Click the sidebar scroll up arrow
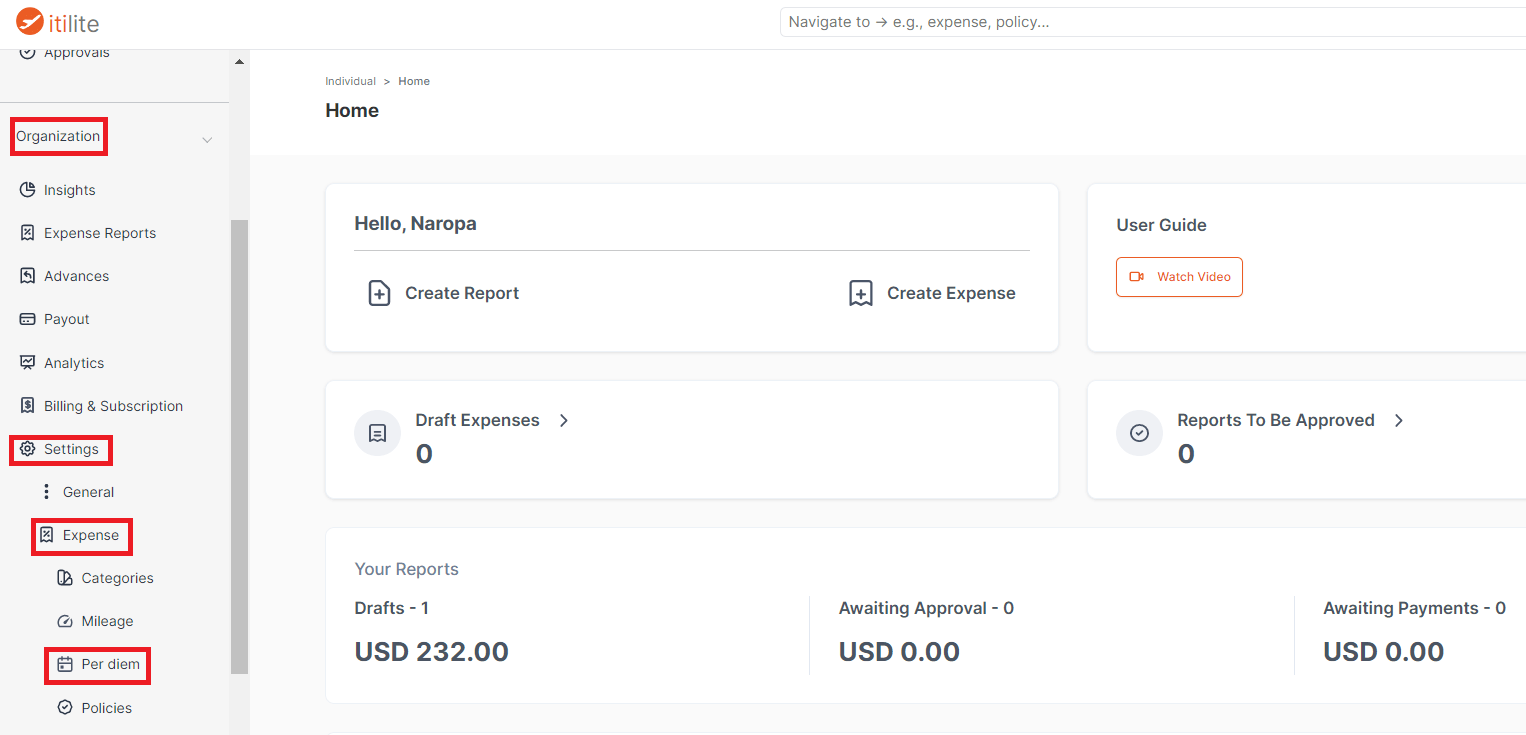The height and width of the screenshot is (735, 1526). [239, 62]
